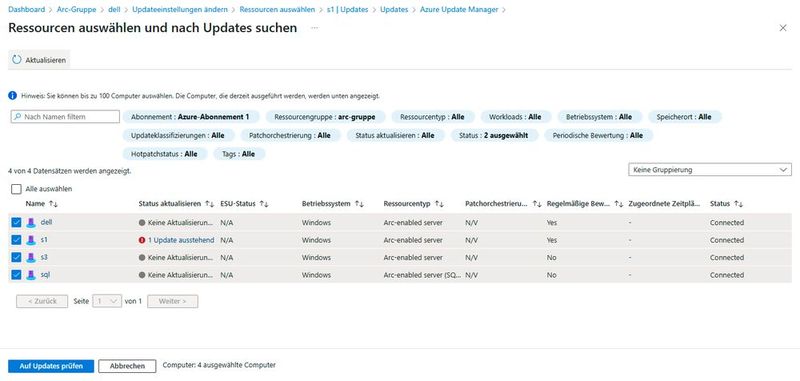Toggle the Alle auswählen checkbox
800x381 pixels.
16,189
